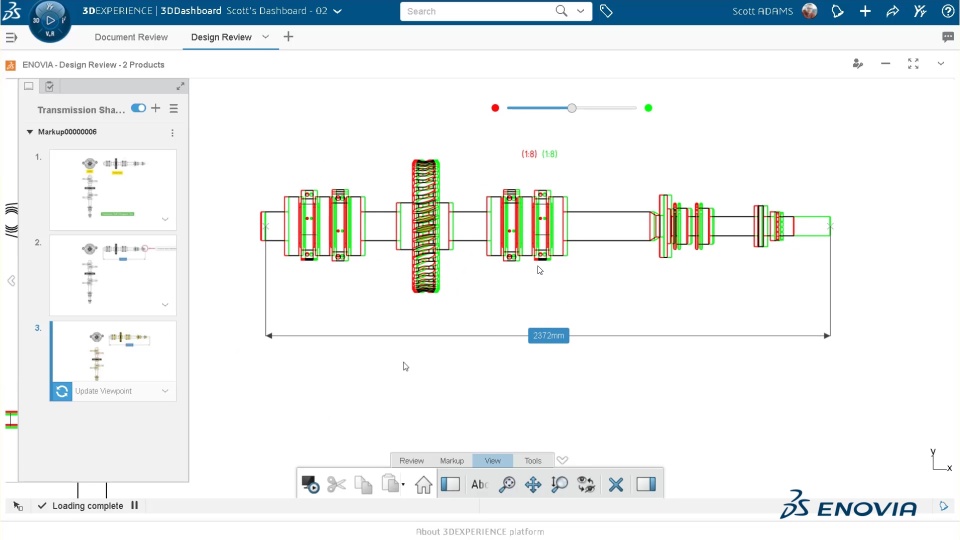Image resolution: width=960 pixels, height=540 pixels.
Task: Click the play arrow beside ENOVIA logo
Action: (943, 506)
